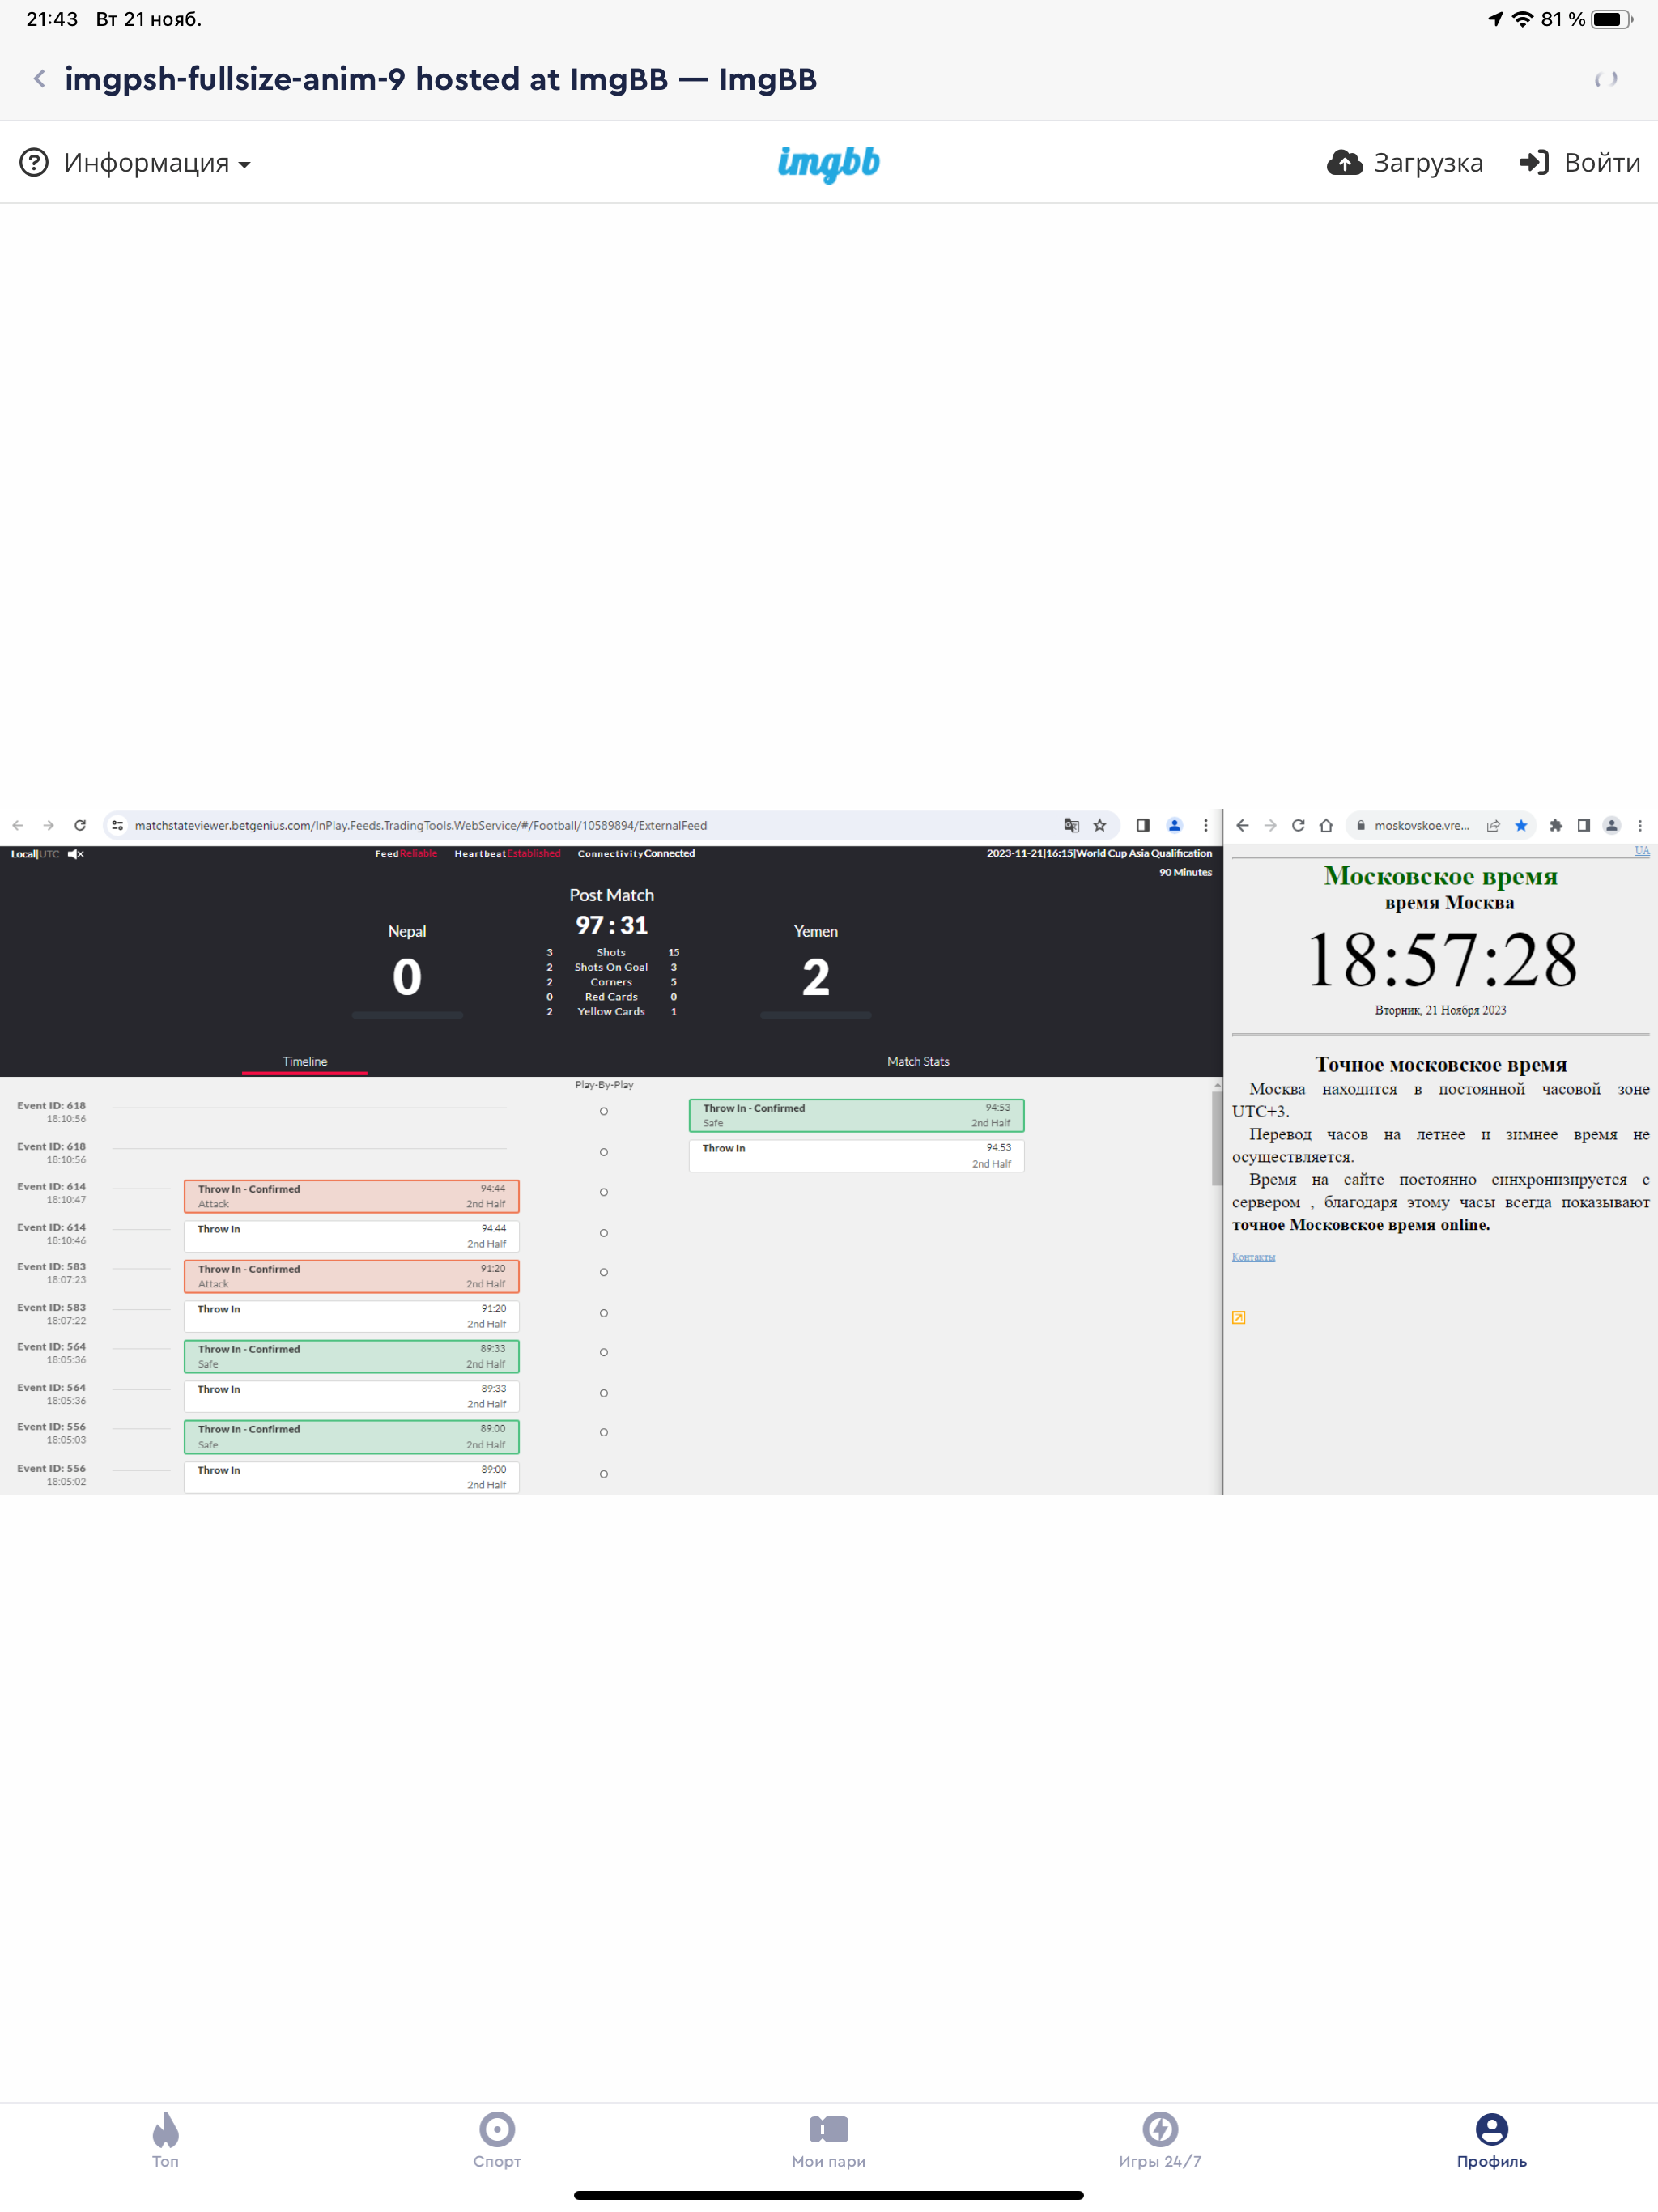The image size is (1658, 2212).
Task: Tap the back chevron next to the page title
Action: 39,79
